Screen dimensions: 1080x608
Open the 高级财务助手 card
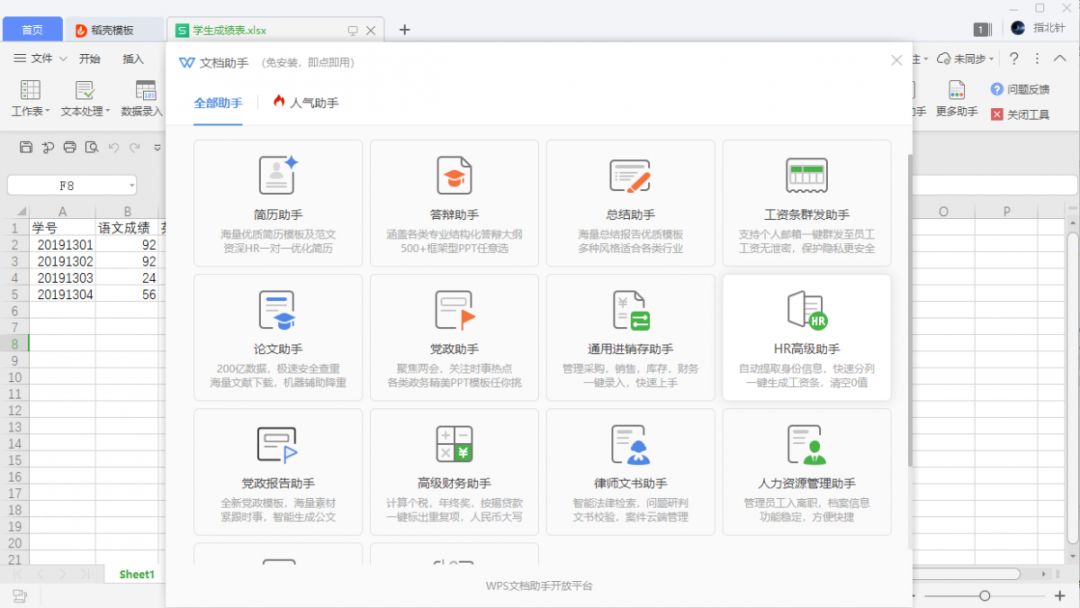pos(454,472)
